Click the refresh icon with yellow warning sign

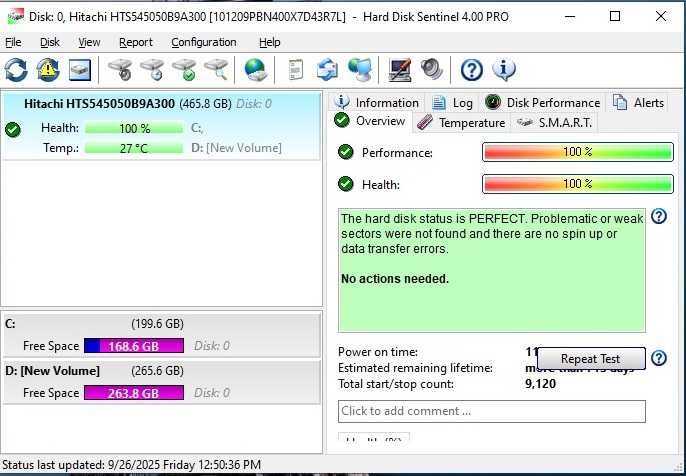48,70
